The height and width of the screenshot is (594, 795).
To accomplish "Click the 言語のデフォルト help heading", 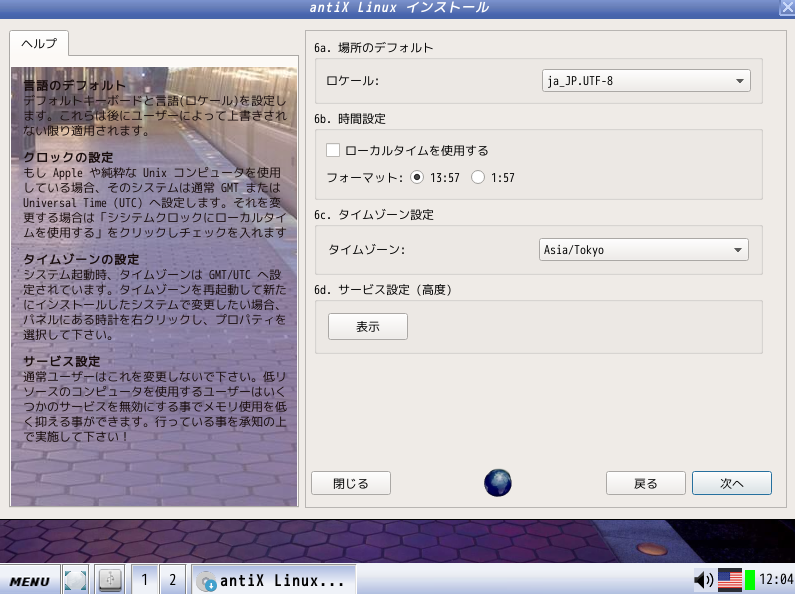I will point(74,86).
